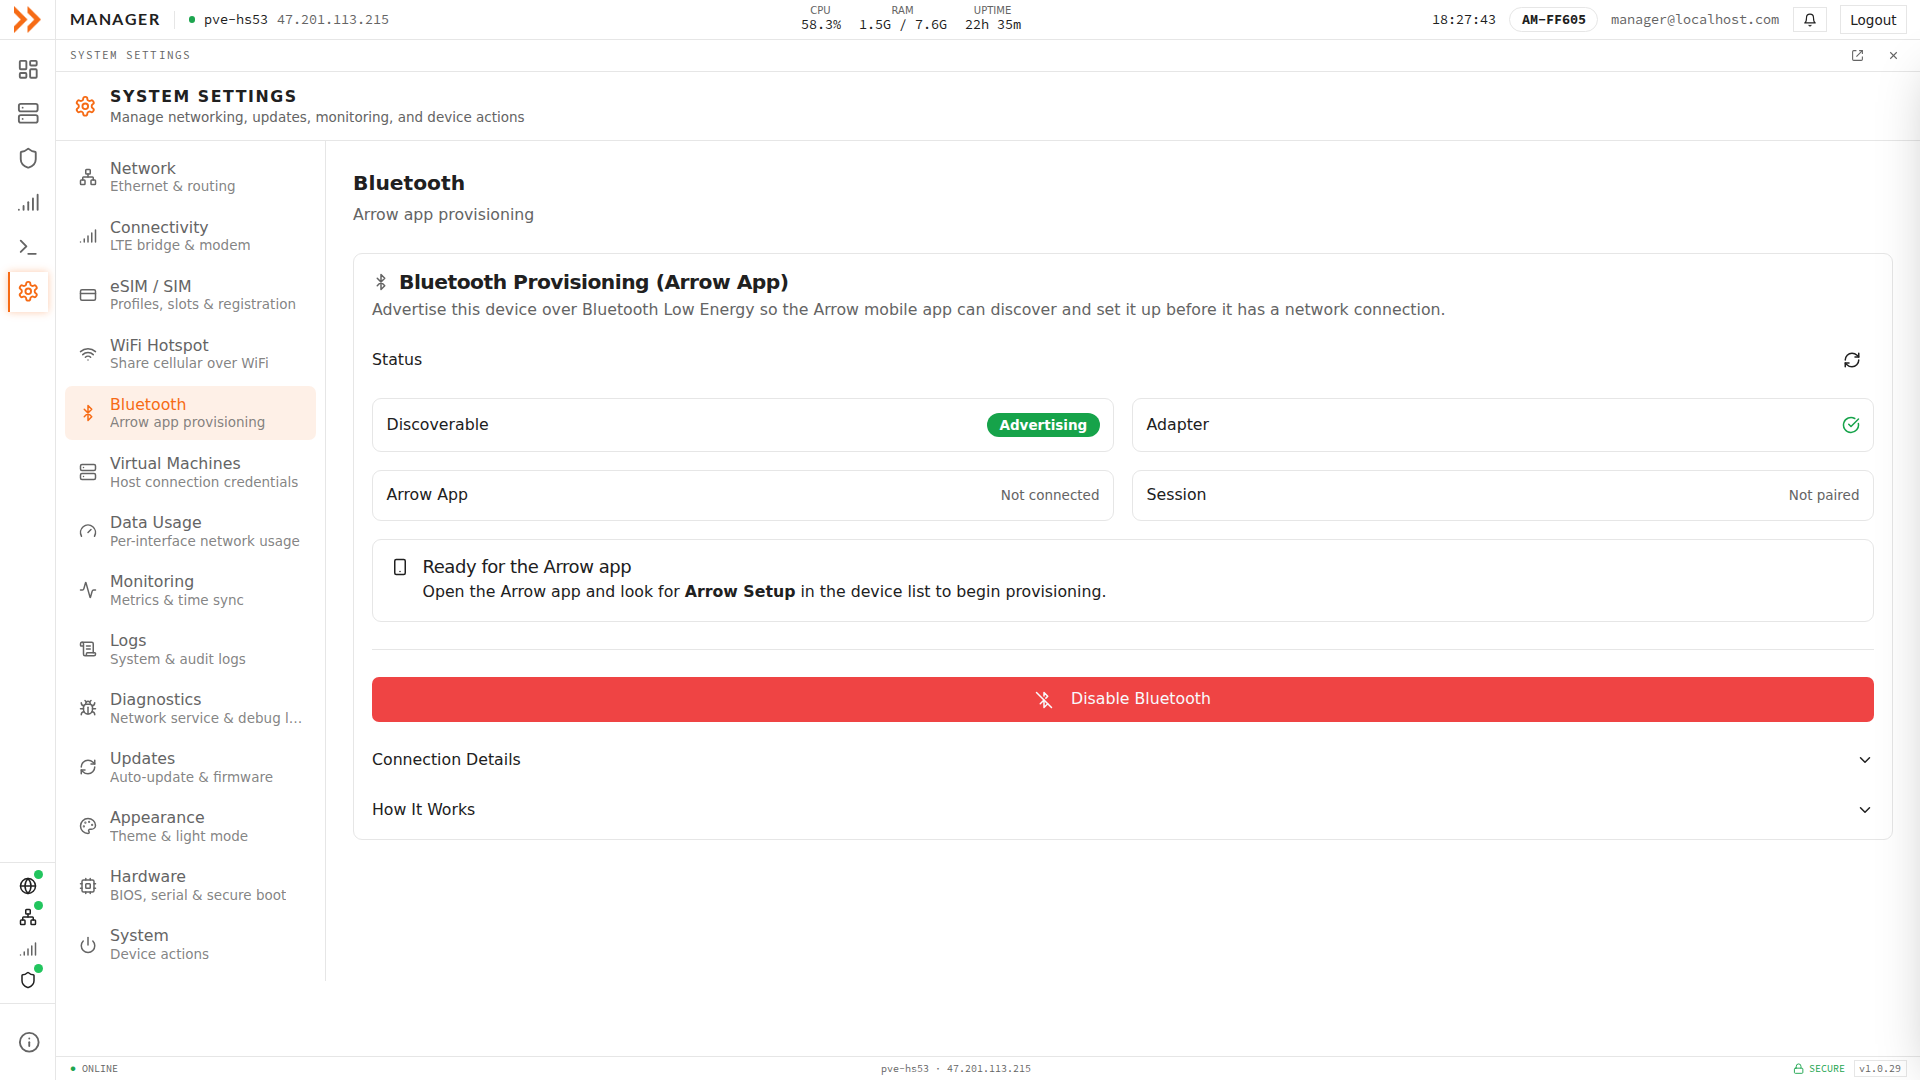1920x1080 pixels.
Task: Open Data Usage settings
Action: click(190, 531)
